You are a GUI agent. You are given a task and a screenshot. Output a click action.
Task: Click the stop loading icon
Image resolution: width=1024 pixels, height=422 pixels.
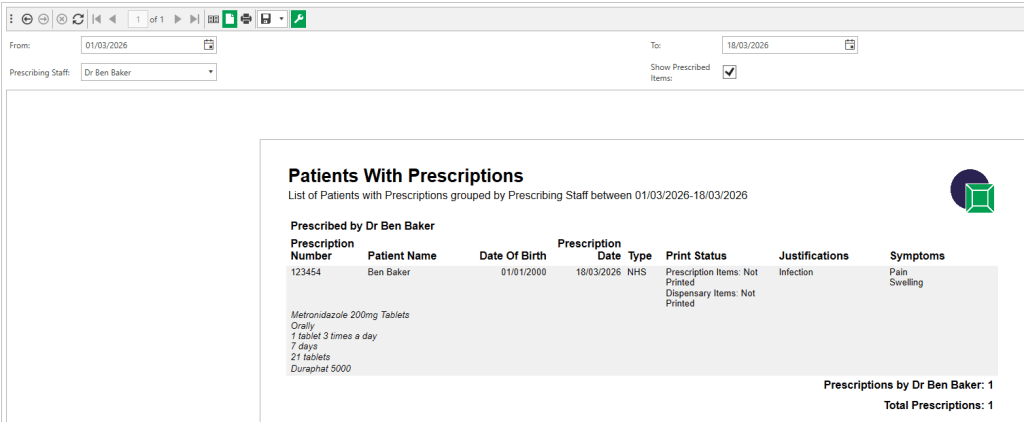[x=62, y=19]
